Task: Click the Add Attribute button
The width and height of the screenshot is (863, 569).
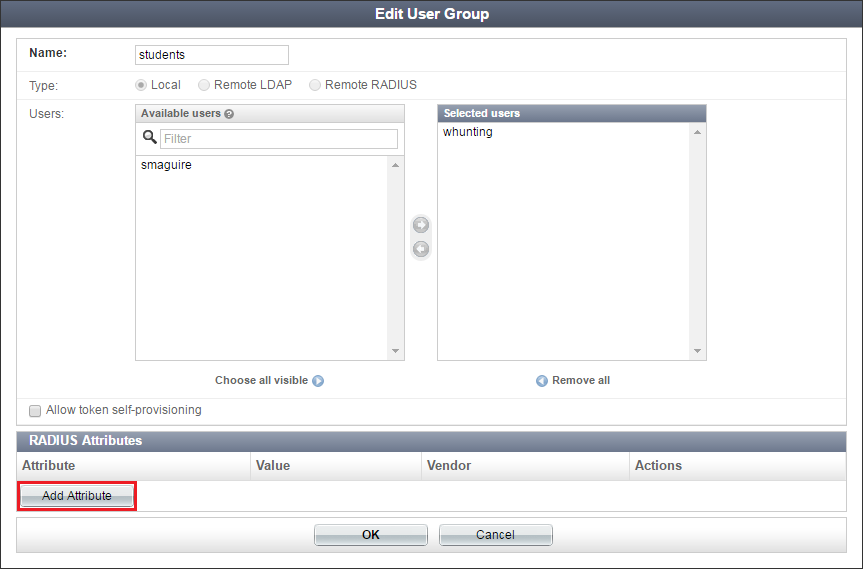Action: point(77,496)
